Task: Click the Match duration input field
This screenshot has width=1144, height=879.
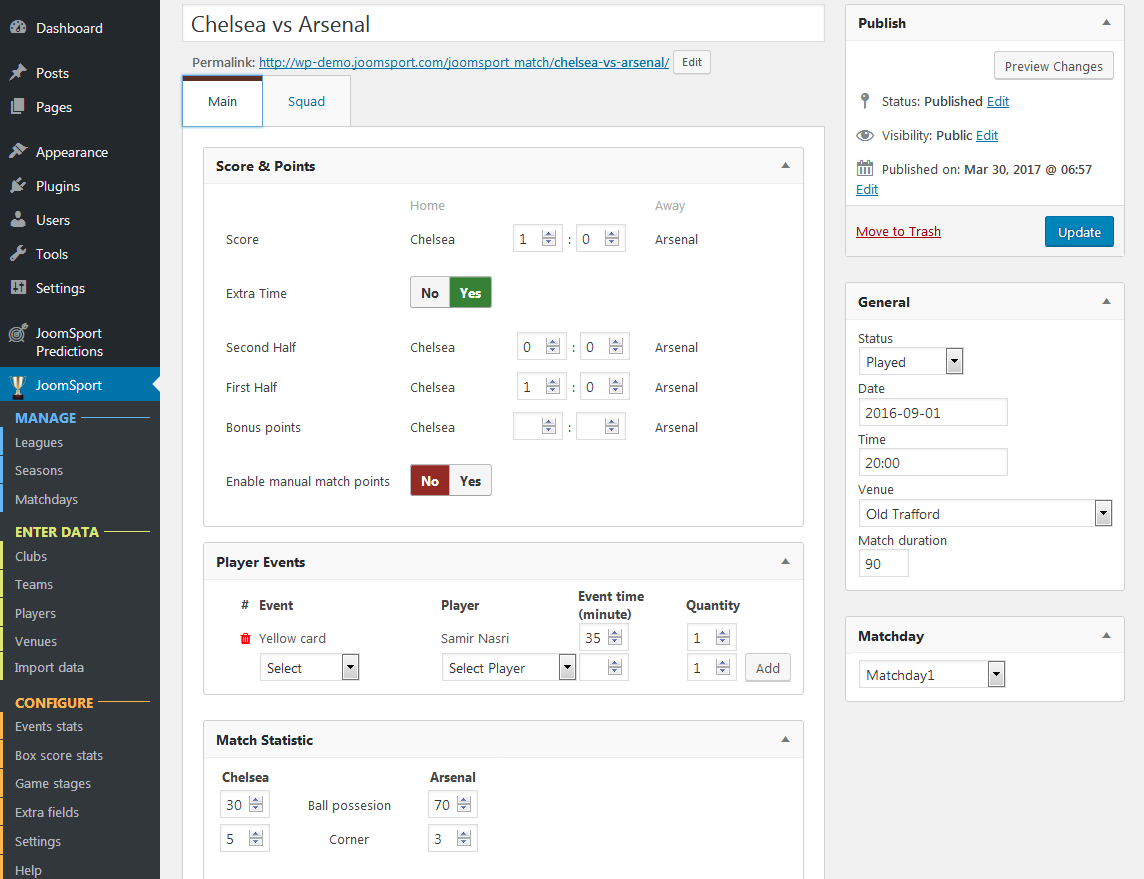Action: [884, 563]
